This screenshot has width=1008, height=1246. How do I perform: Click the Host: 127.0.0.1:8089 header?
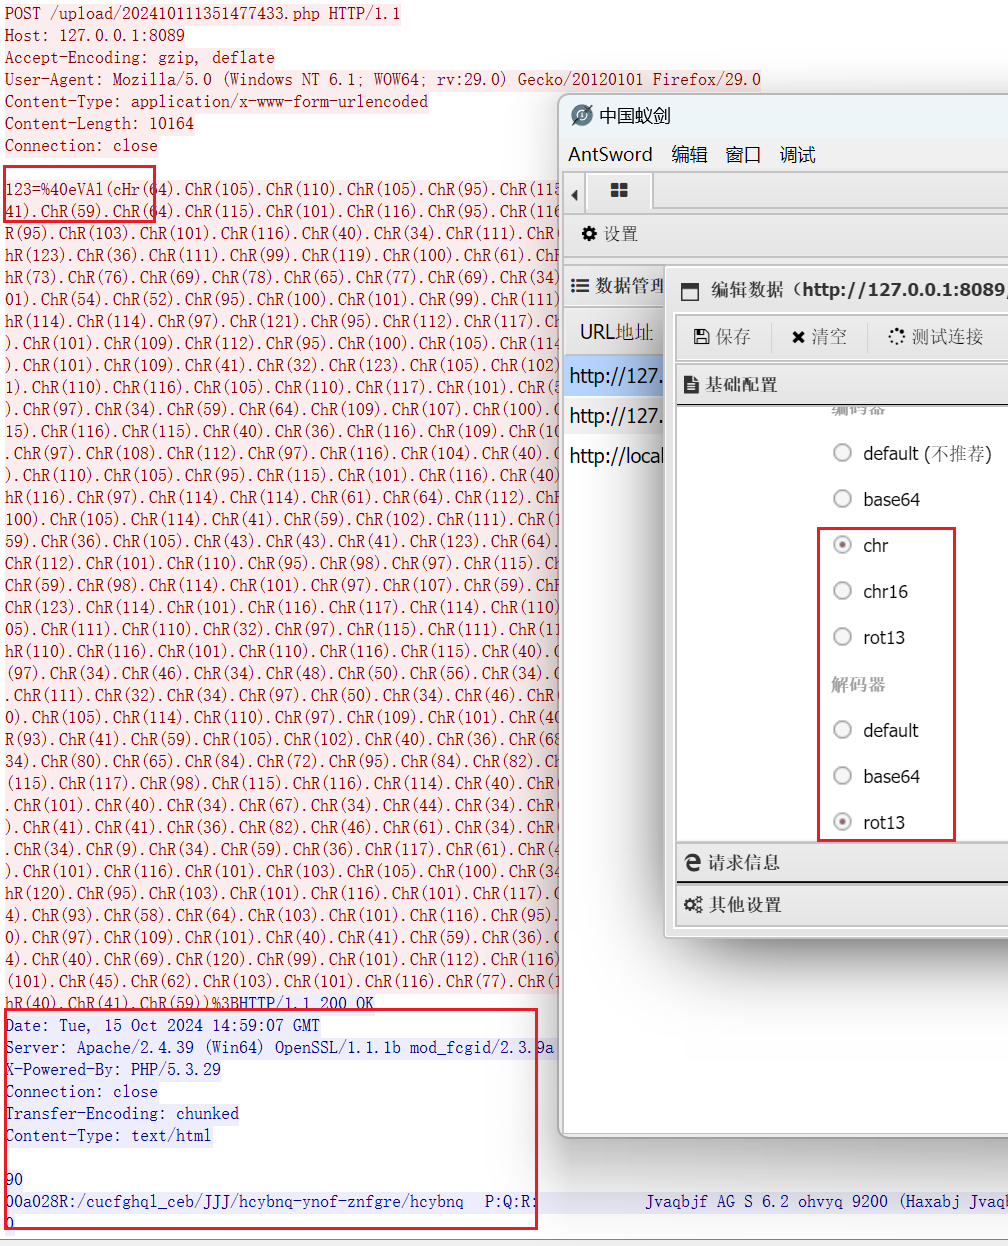pyautogui.click(x=95, y=35)
